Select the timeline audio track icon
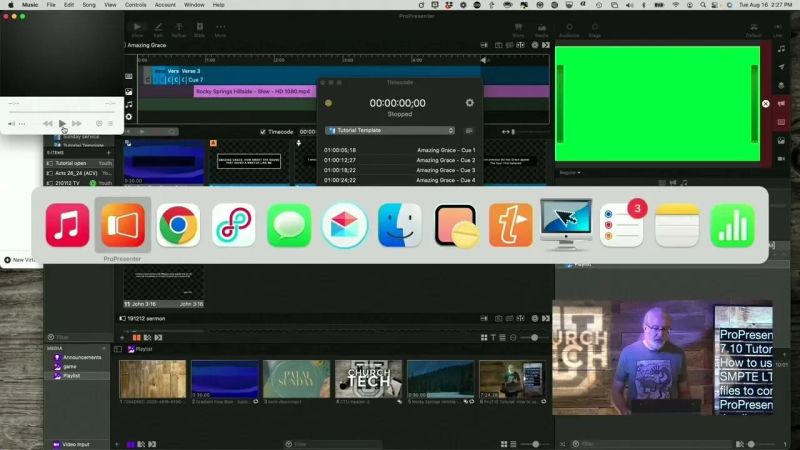Image resolution: width=800 pixels, height=450 pixels. (x=129, y=105)
